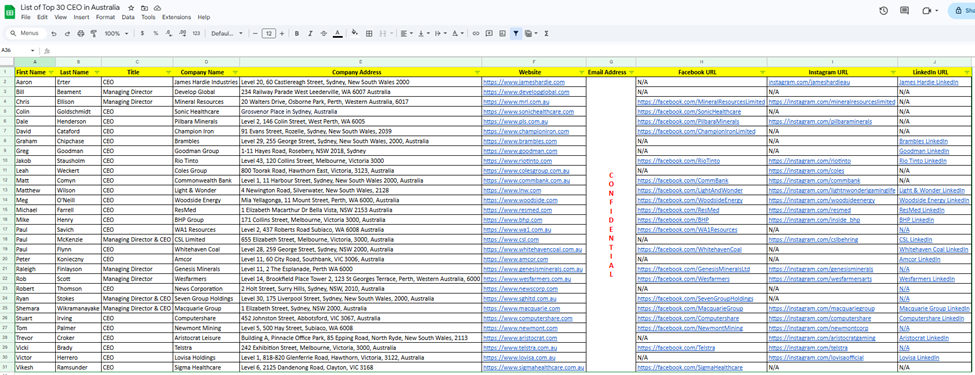
Task: Open the text wrapping dropdown
Action: pyautogui.click(x=440, y=33)
